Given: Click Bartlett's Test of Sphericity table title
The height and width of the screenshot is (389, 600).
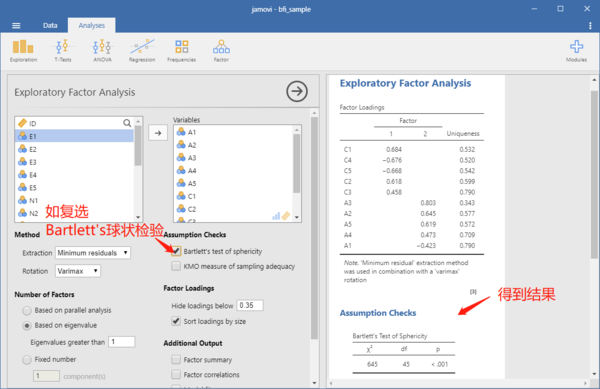Looking at the screenshot, I should [x=390, y=336].
